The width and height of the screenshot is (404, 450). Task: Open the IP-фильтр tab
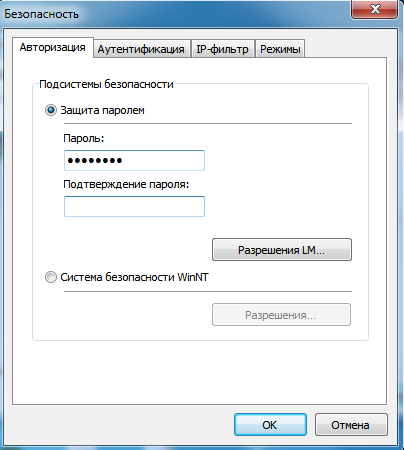coord(222,49)
